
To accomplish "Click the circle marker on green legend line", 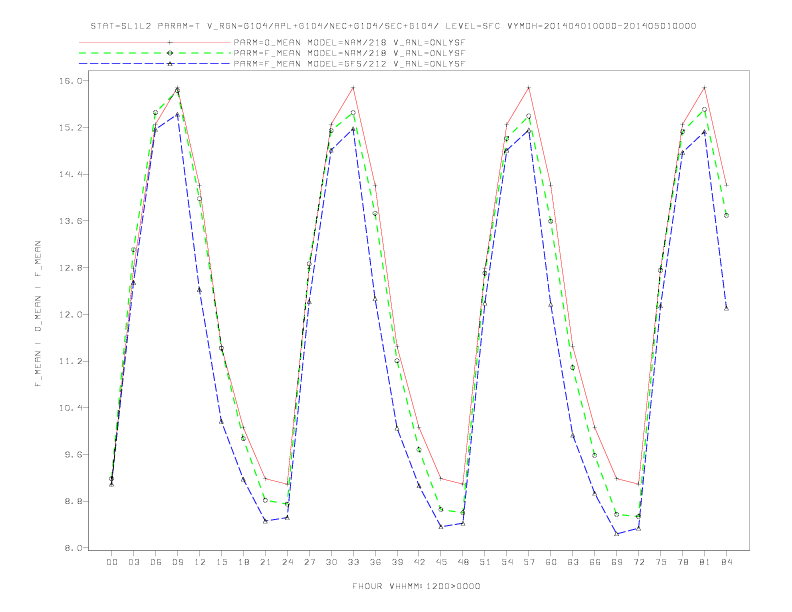I will point(170,53).
